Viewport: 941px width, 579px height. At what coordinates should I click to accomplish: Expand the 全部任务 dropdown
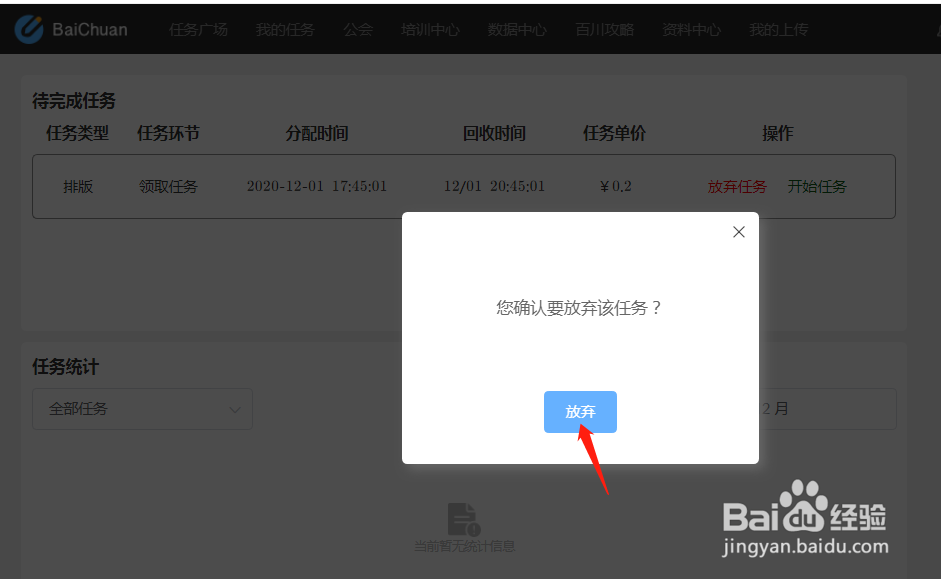142,409
